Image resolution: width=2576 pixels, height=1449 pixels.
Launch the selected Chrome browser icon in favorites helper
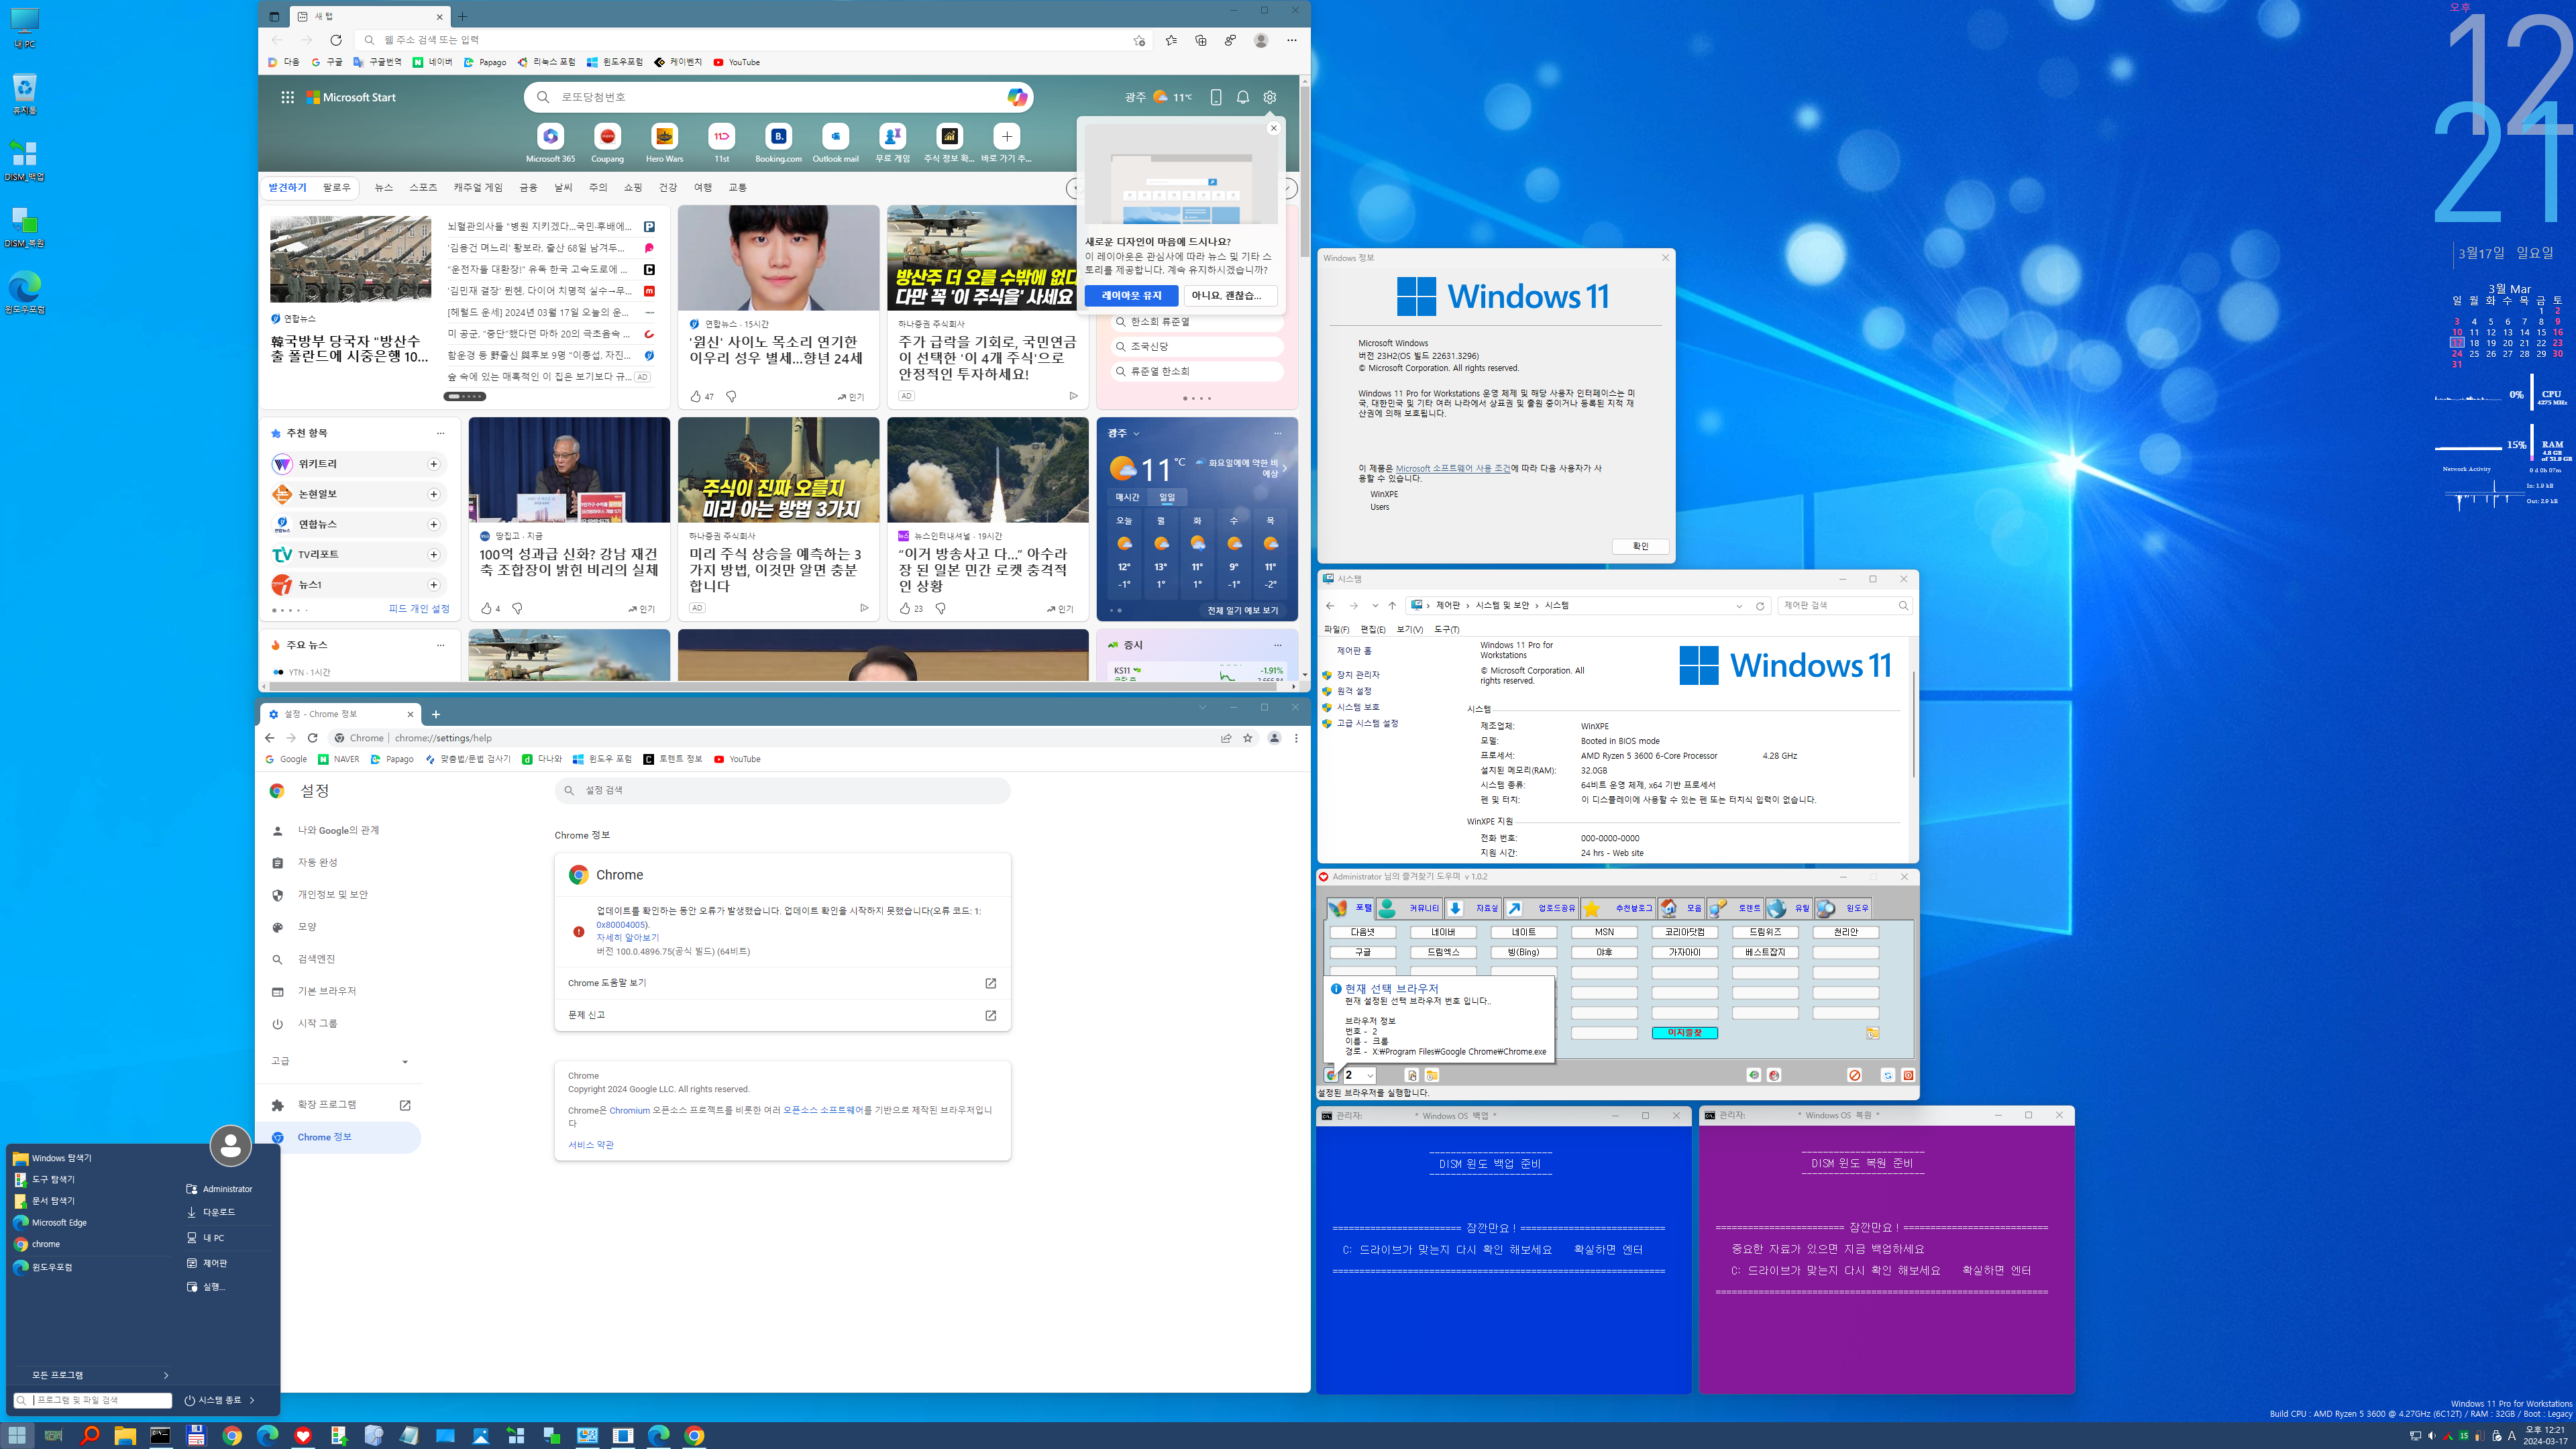pos(1331,1075)
